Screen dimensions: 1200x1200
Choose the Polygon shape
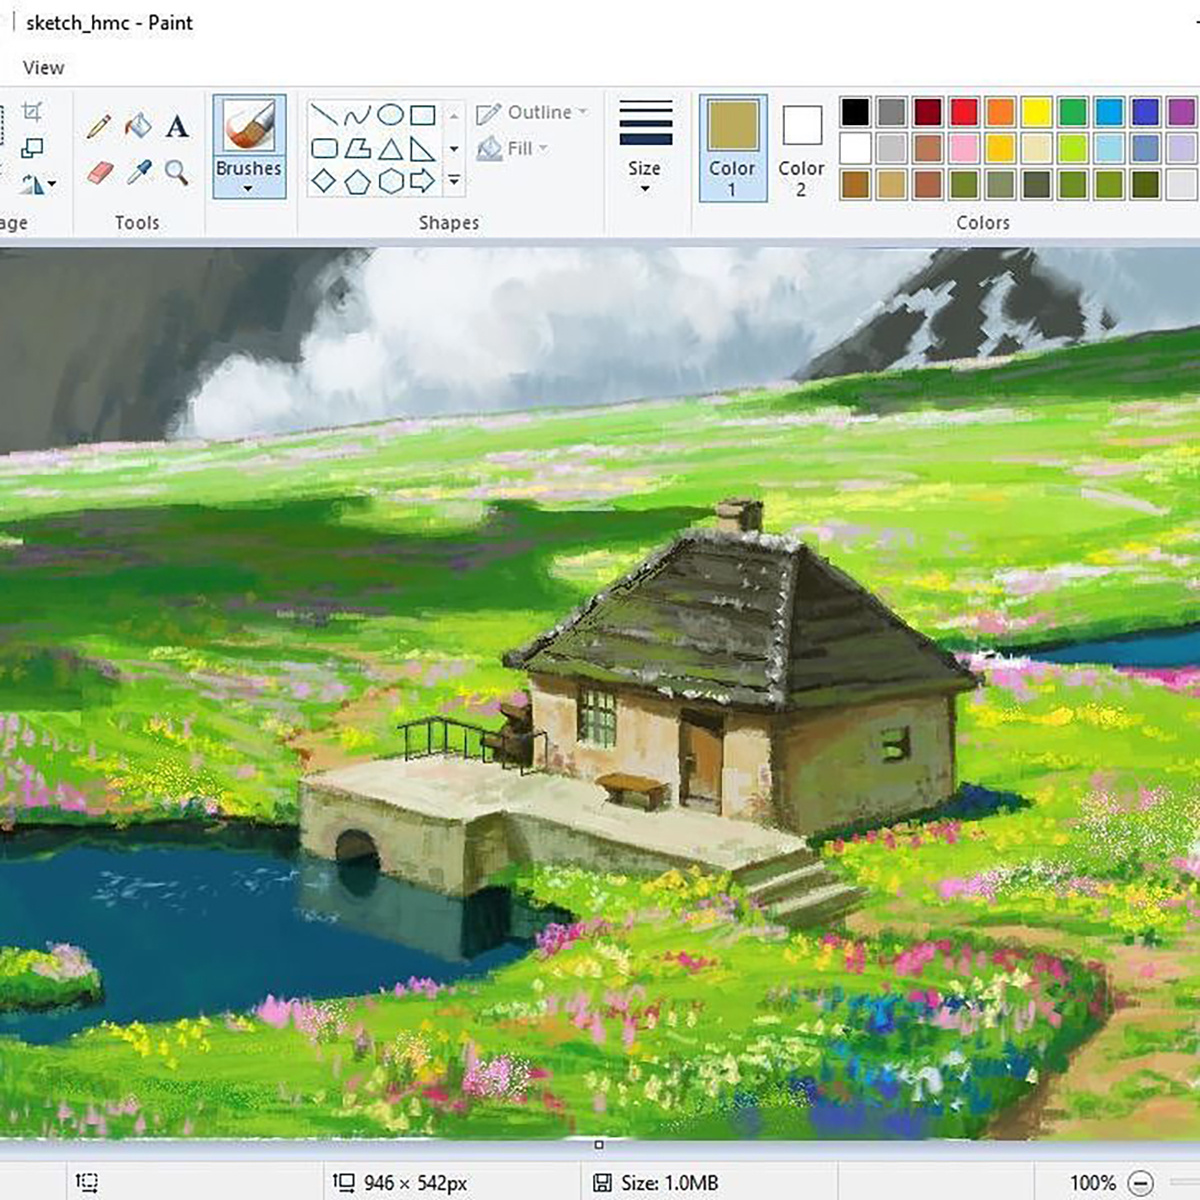[x=357, y=149]
